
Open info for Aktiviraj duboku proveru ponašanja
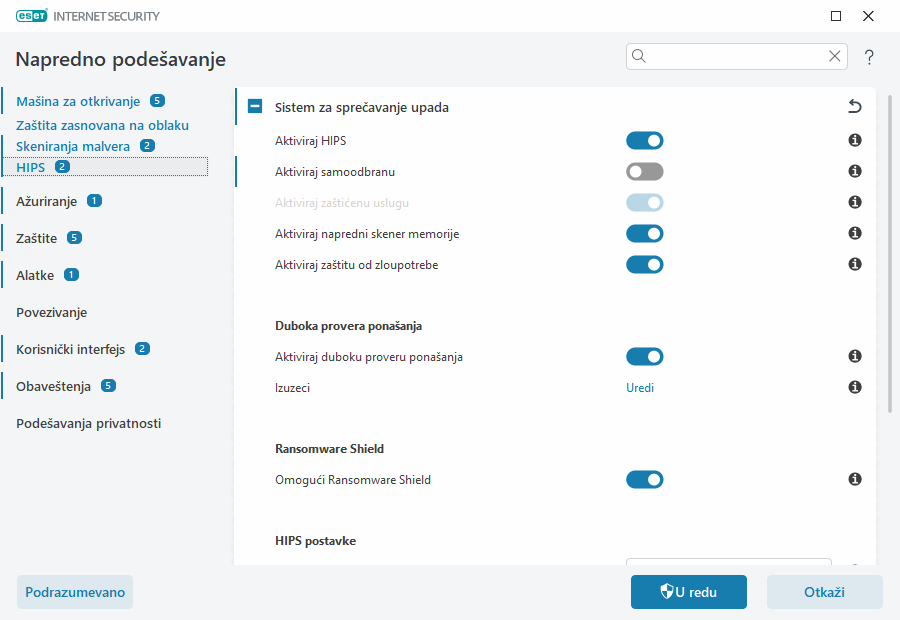pos(855,356)
